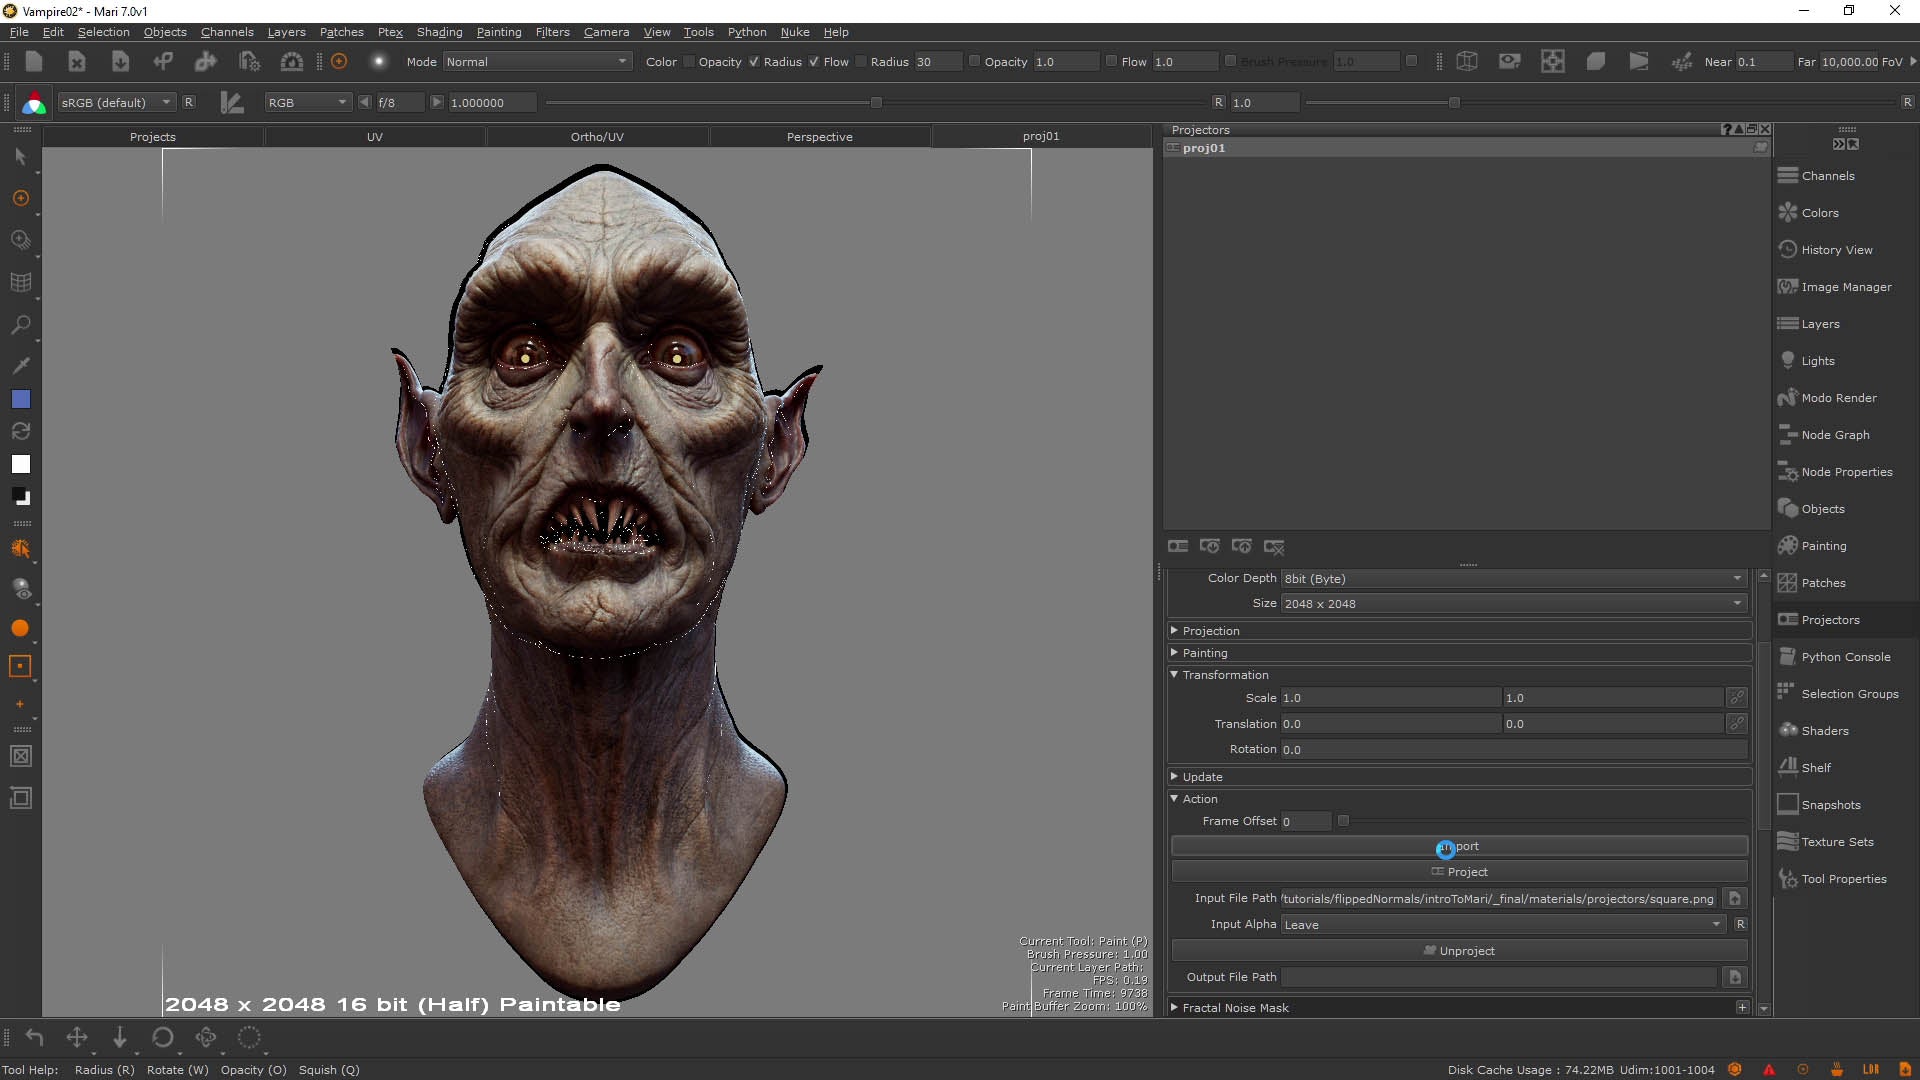Switch to the Perspective tab
The width and height of the screenshot is (1920, 1080).
819,137
